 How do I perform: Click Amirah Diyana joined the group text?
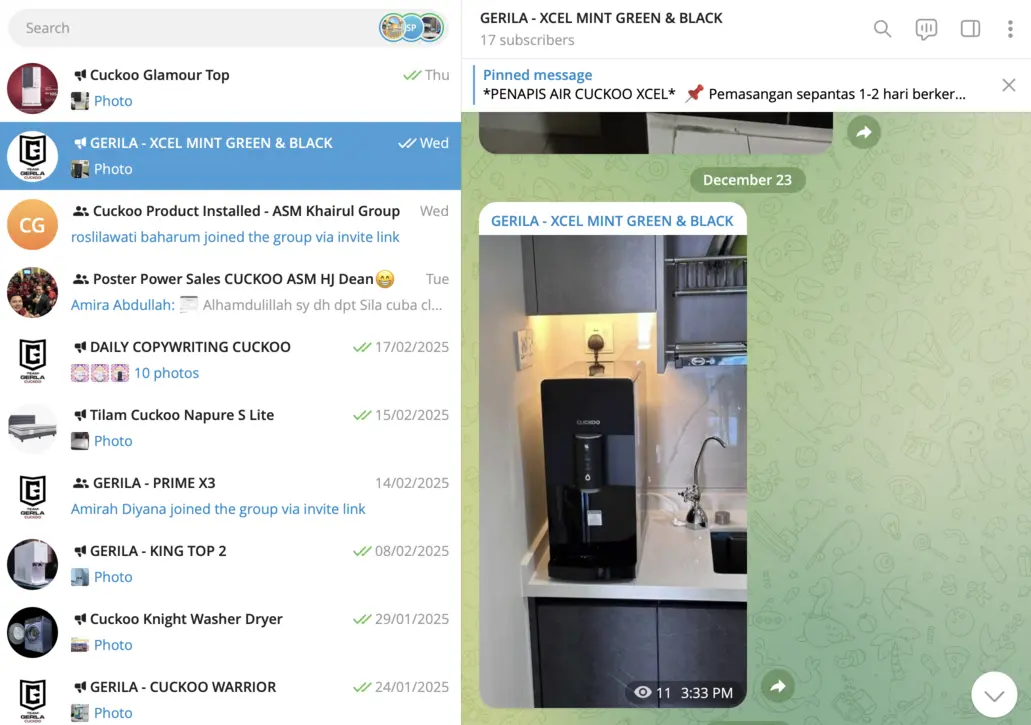pyautogui.click(x=218, y=509)
